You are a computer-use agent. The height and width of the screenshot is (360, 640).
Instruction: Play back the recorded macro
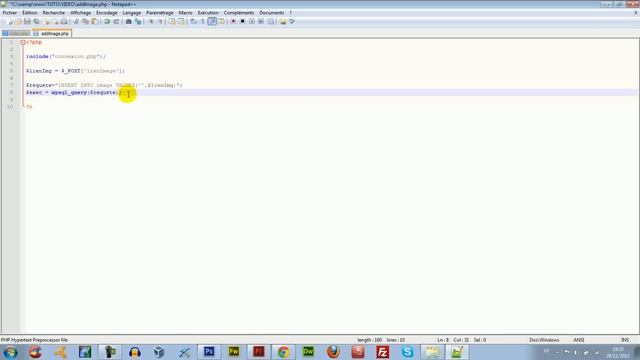252,21
